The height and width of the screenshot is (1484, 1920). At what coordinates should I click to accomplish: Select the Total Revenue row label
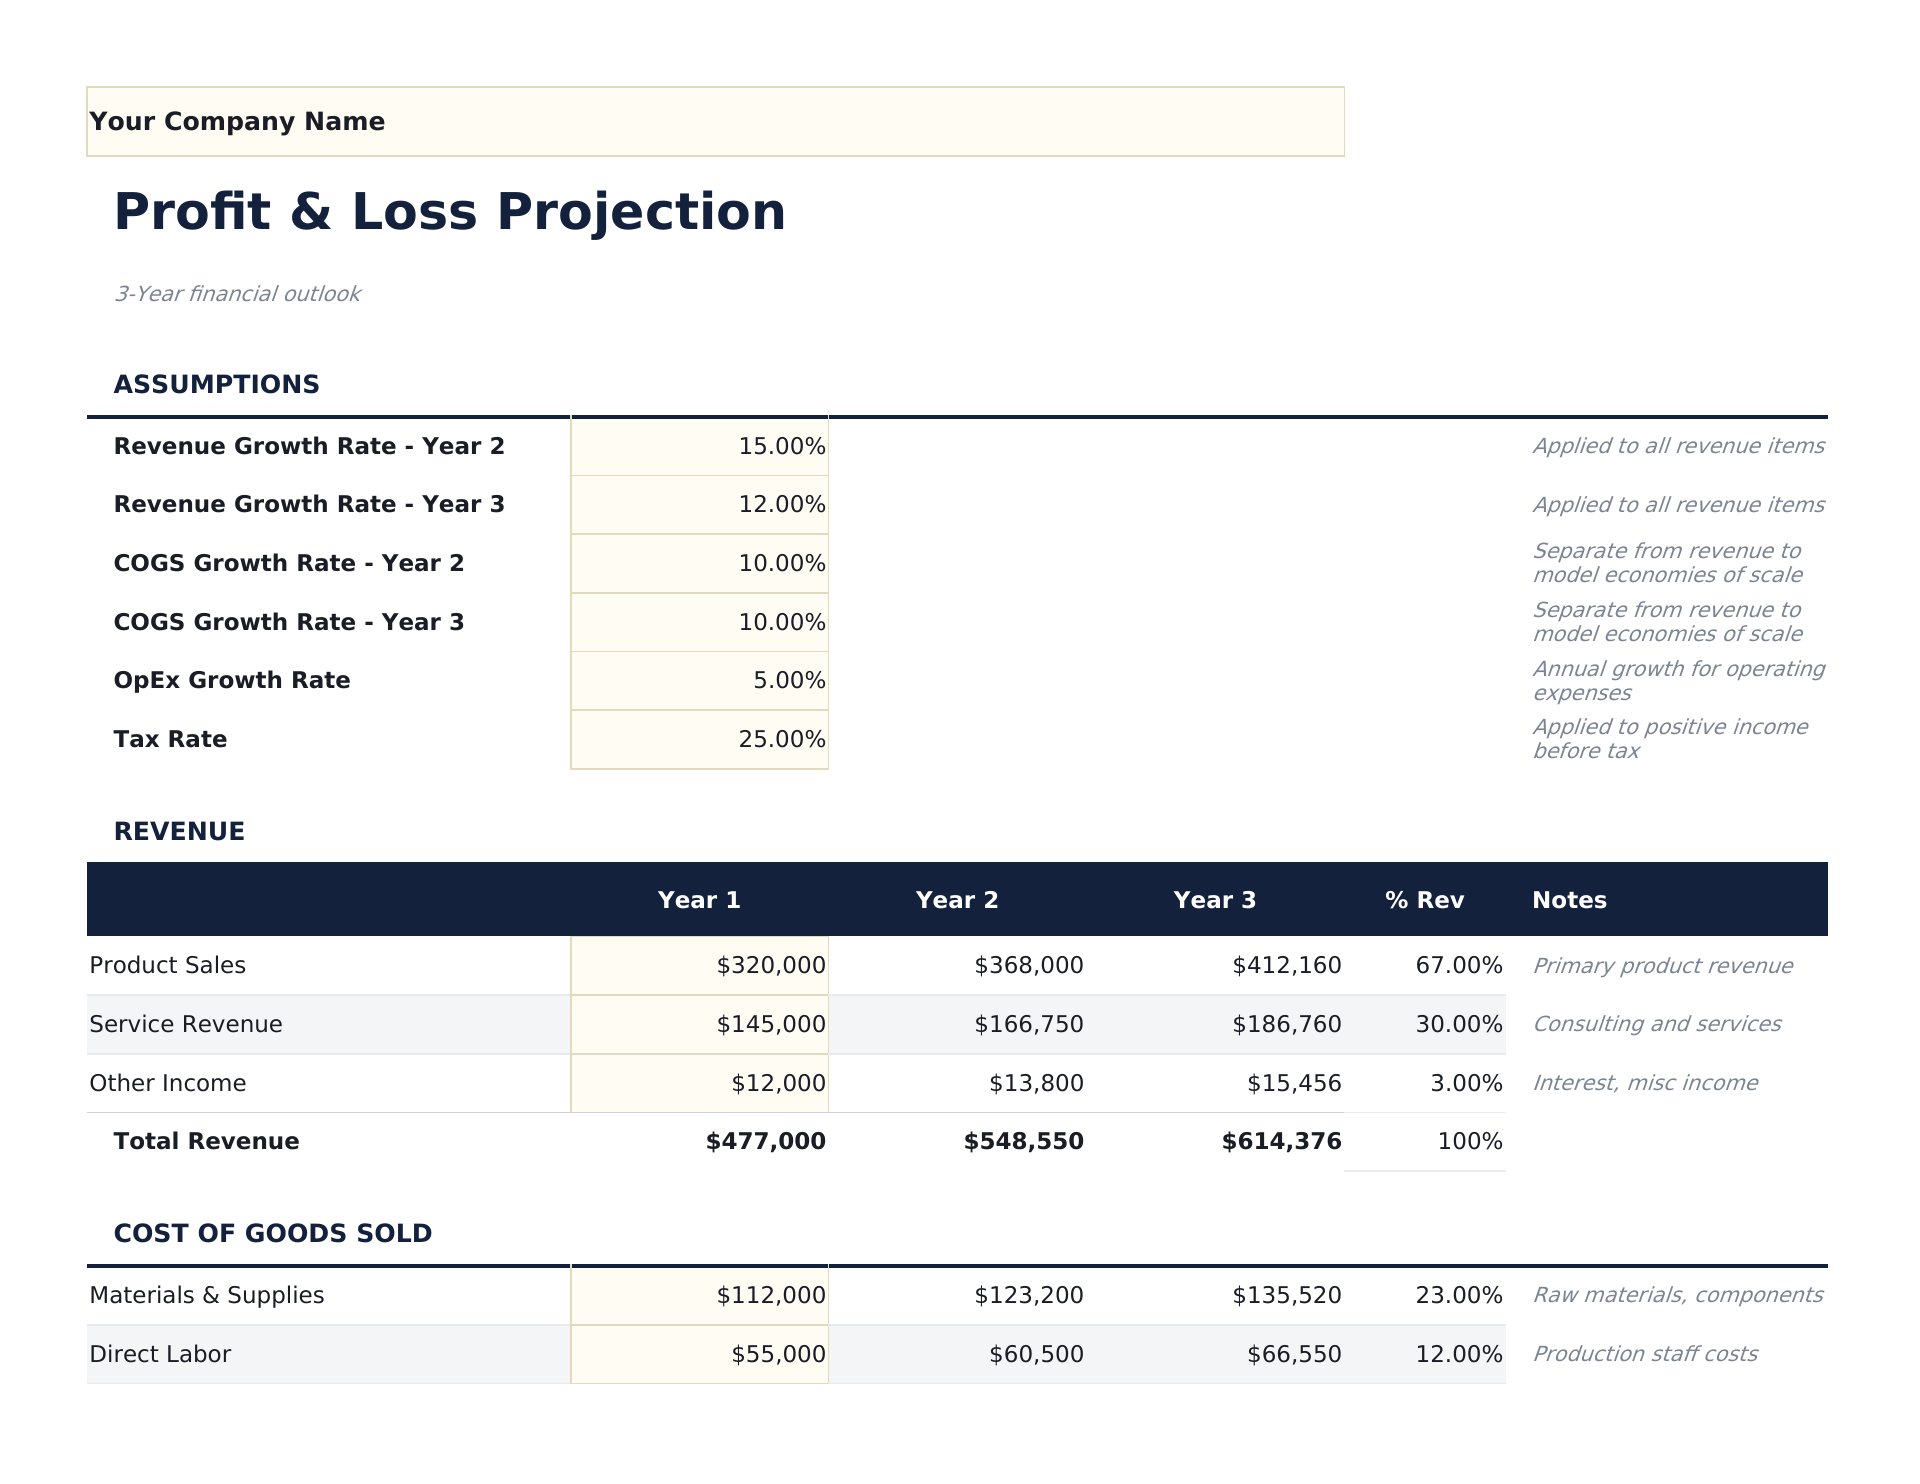coord(205,1141)
